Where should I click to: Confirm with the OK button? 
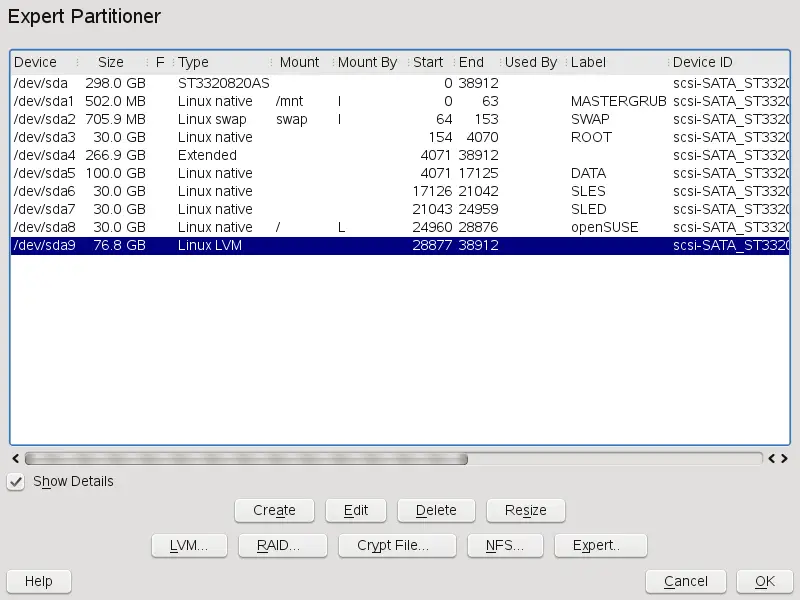click(x=765, y=581)
